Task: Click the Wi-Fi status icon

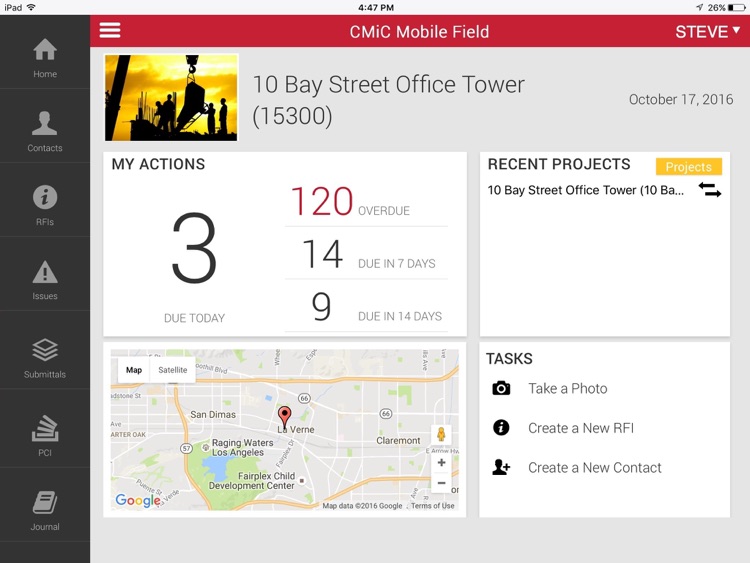Action: click(x=32, y=7)
